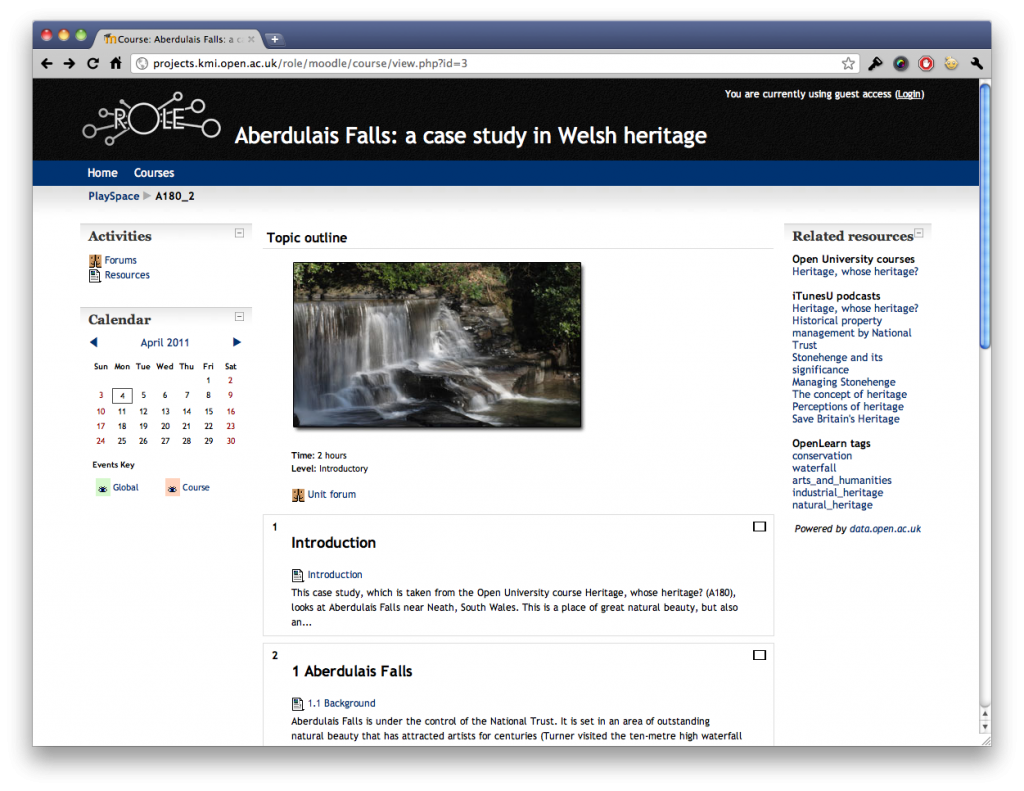Bookmark page with the star icon
The width and height of the screenshot is (1024, 791).
click(x=848, y=64)
